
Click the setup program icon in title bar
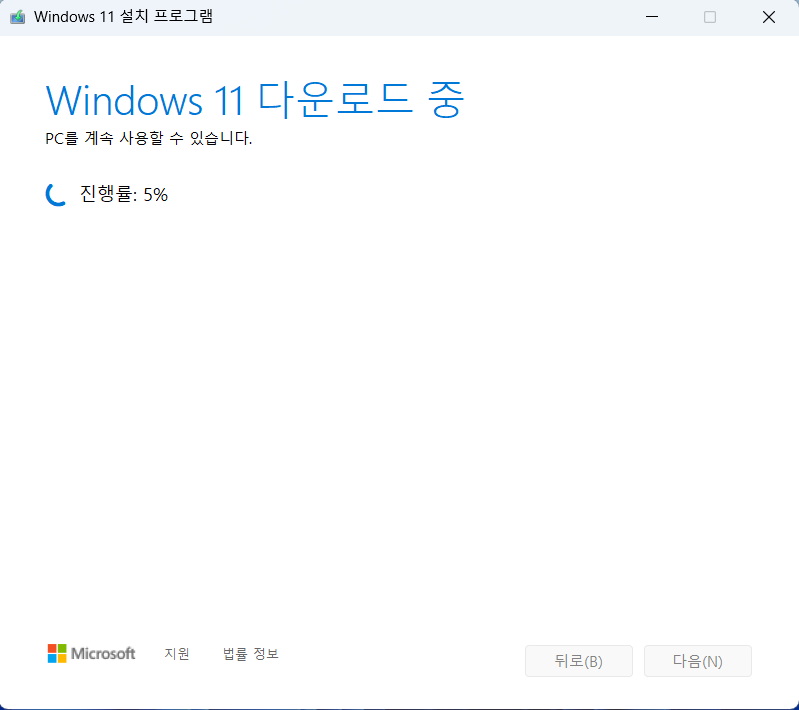17,17
